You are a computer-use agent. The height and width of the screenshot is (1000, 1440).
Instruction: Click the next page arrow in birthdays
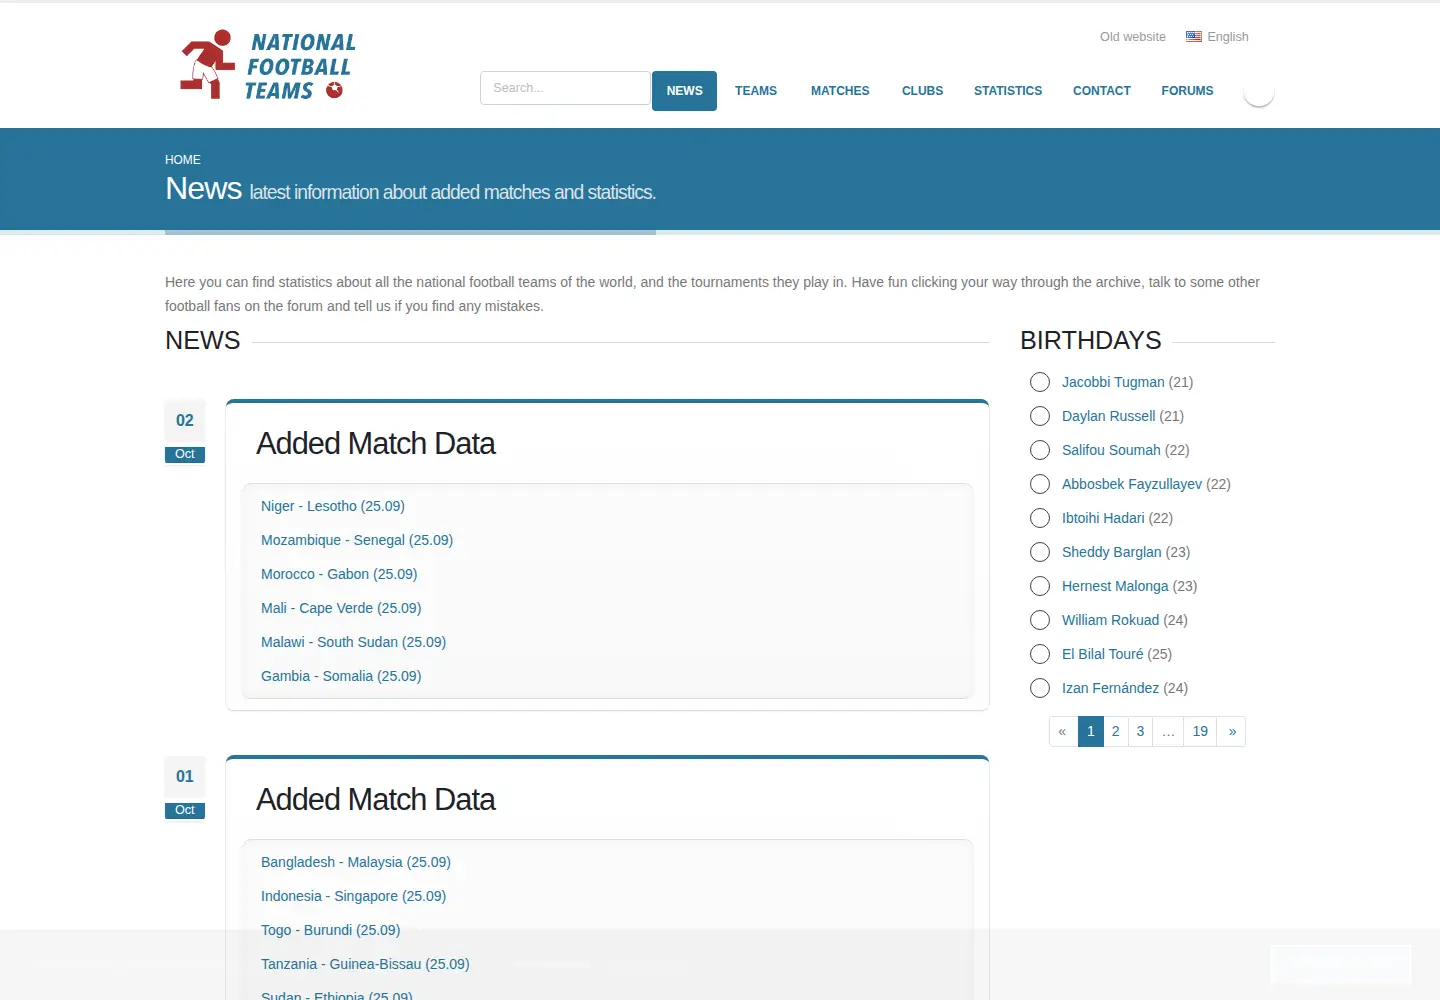[1232, 731]
